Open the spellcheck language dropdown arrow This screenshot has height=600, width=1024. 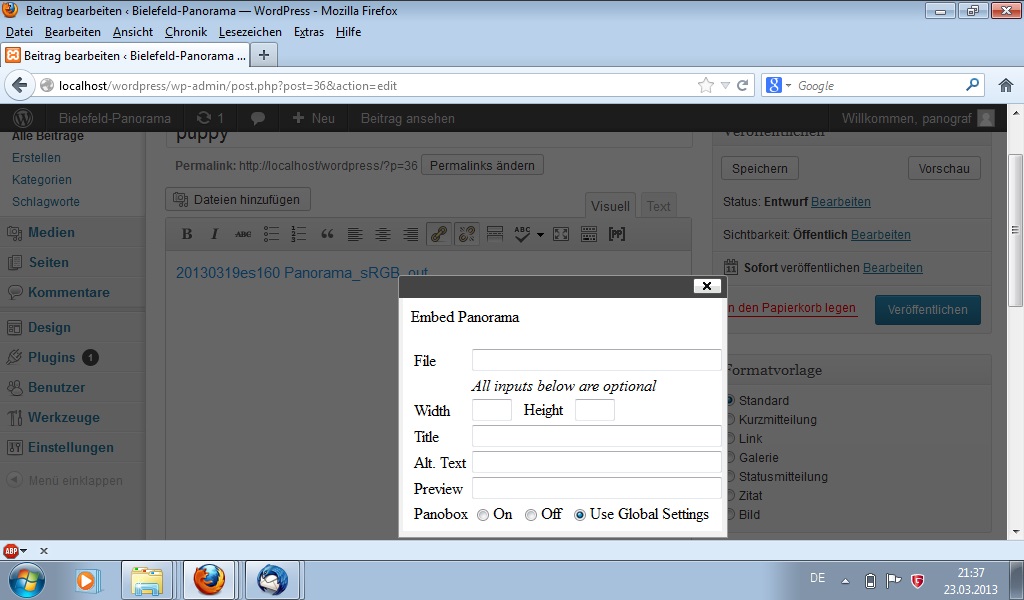541,235
